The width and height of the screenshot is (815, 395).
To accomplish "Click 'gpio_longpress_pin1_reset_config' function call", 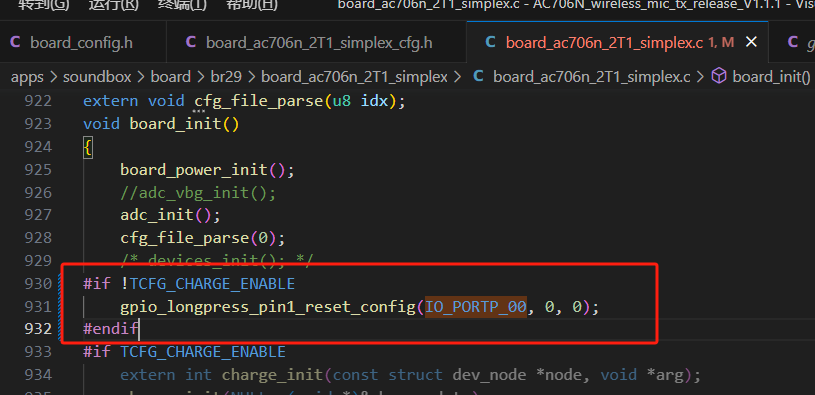I will (268, 307).
